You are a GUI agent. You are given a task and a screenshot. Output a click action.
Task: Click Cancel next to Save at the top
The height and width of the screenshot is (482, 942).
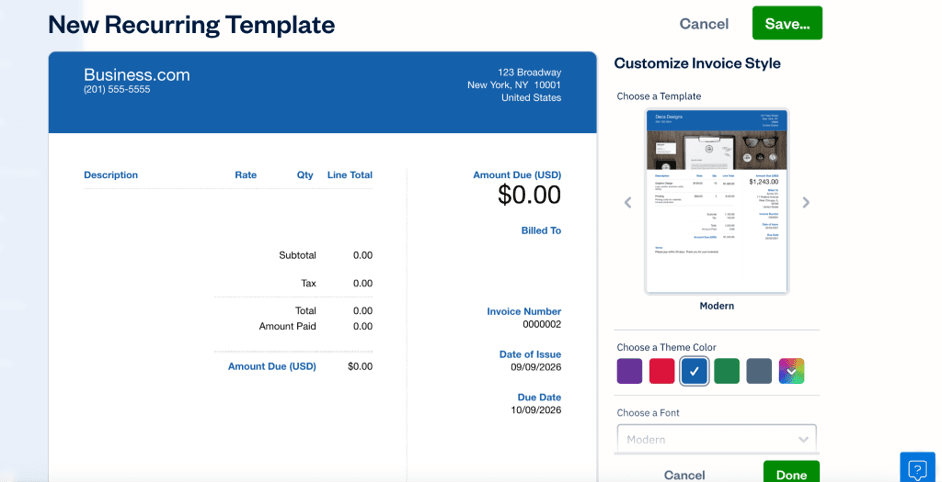point(704,24)
